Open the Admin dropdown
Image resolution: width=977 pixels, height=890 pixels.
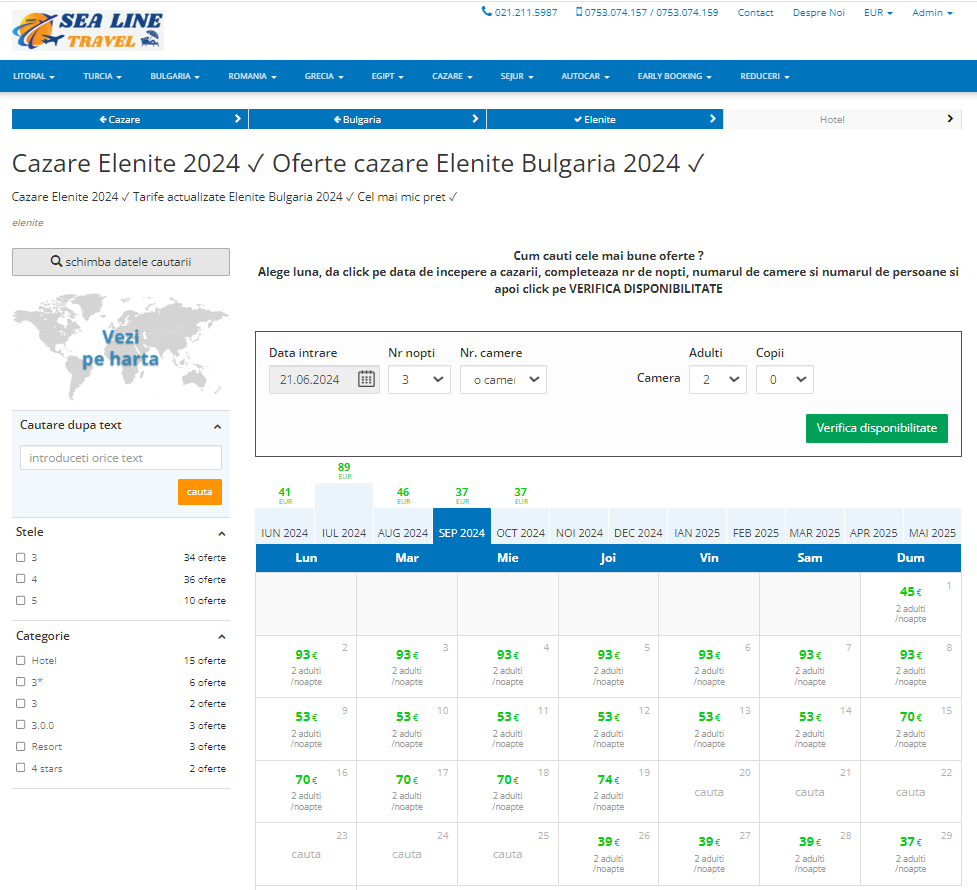pyautogui.click(x=932, y=12)
